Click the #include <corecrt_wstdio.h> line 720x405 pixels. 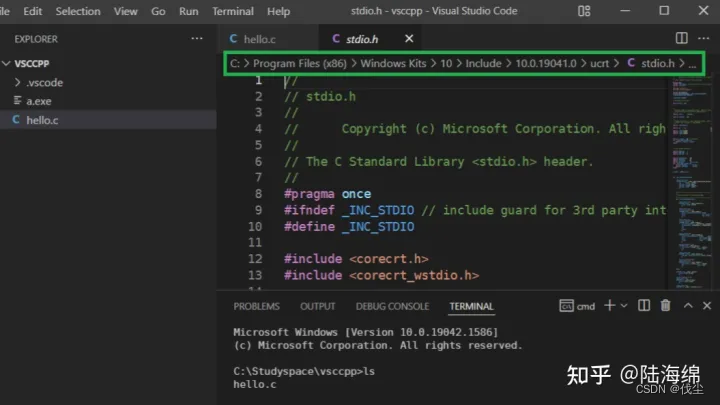(x=382, y=275)
